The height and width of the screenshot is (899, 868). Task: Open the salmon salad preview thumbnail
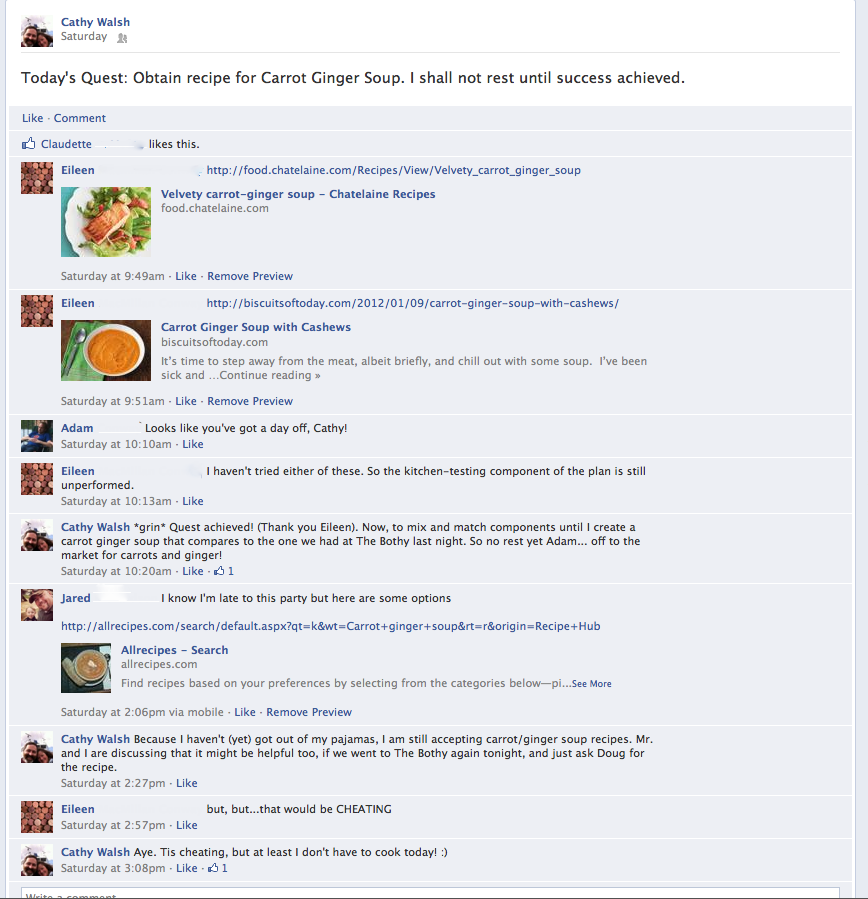point(106,222)
